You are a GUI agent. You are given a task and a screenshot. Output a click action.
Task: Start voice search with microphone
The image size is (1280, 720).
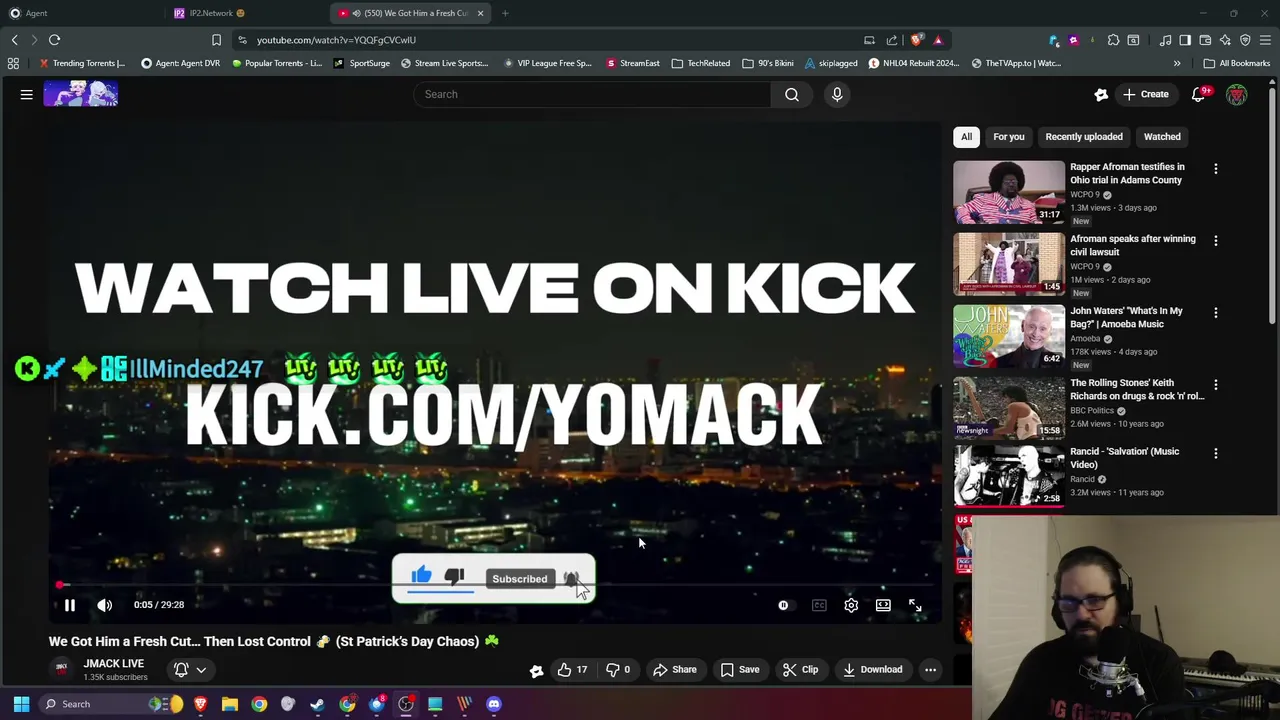coord(837,94)
